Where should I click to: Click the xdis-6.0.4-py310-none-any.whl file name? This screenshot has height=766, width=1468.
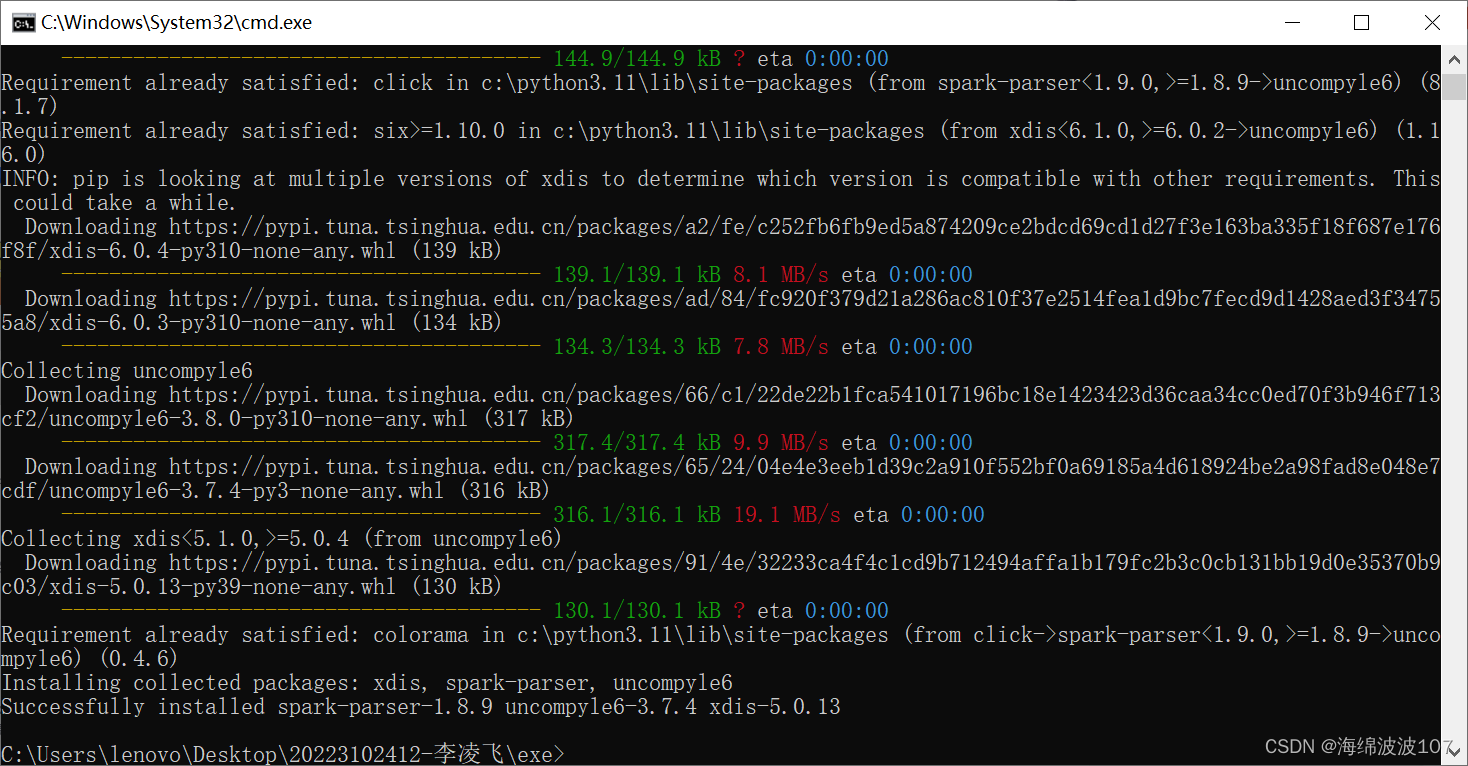click(x=223, y=251)
